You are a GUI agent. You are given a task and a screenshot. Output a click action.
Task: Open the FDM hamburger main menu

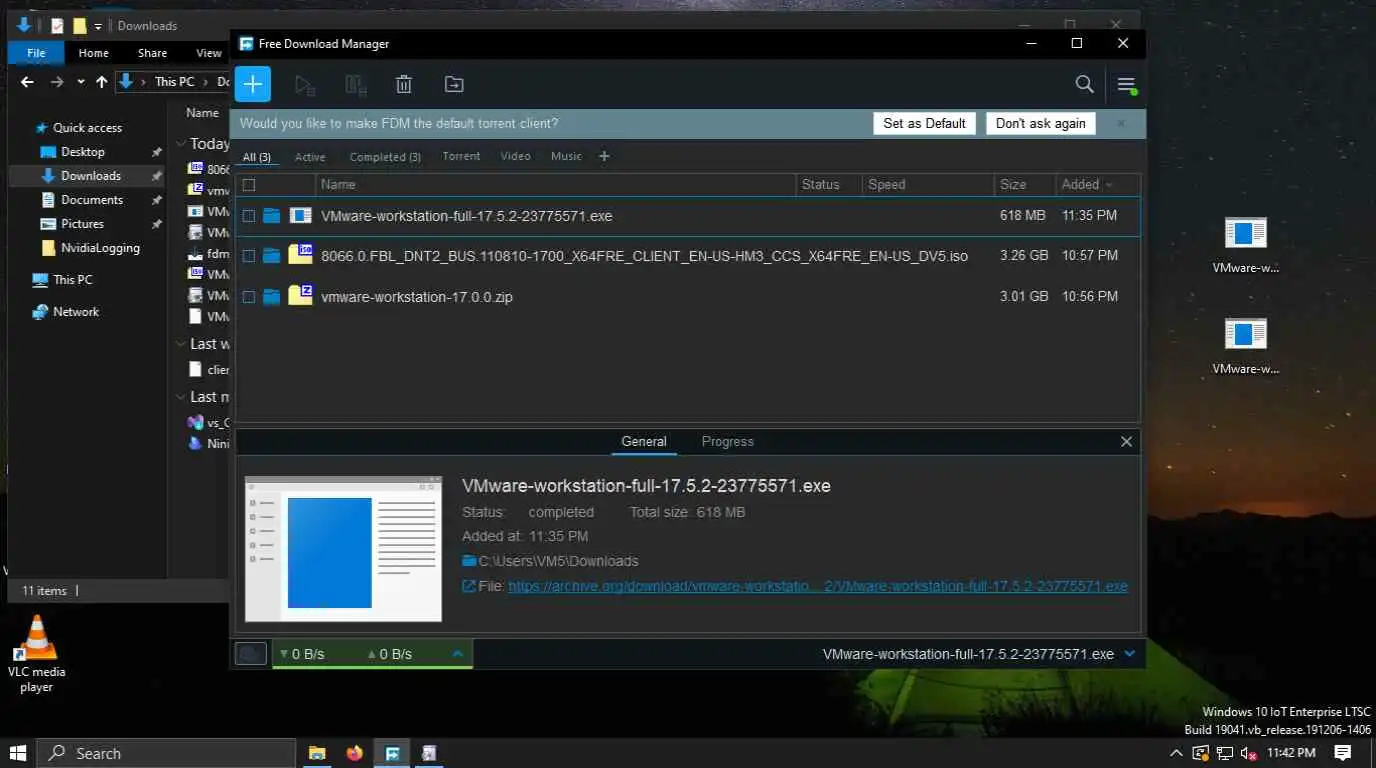tap(1127, 85)
